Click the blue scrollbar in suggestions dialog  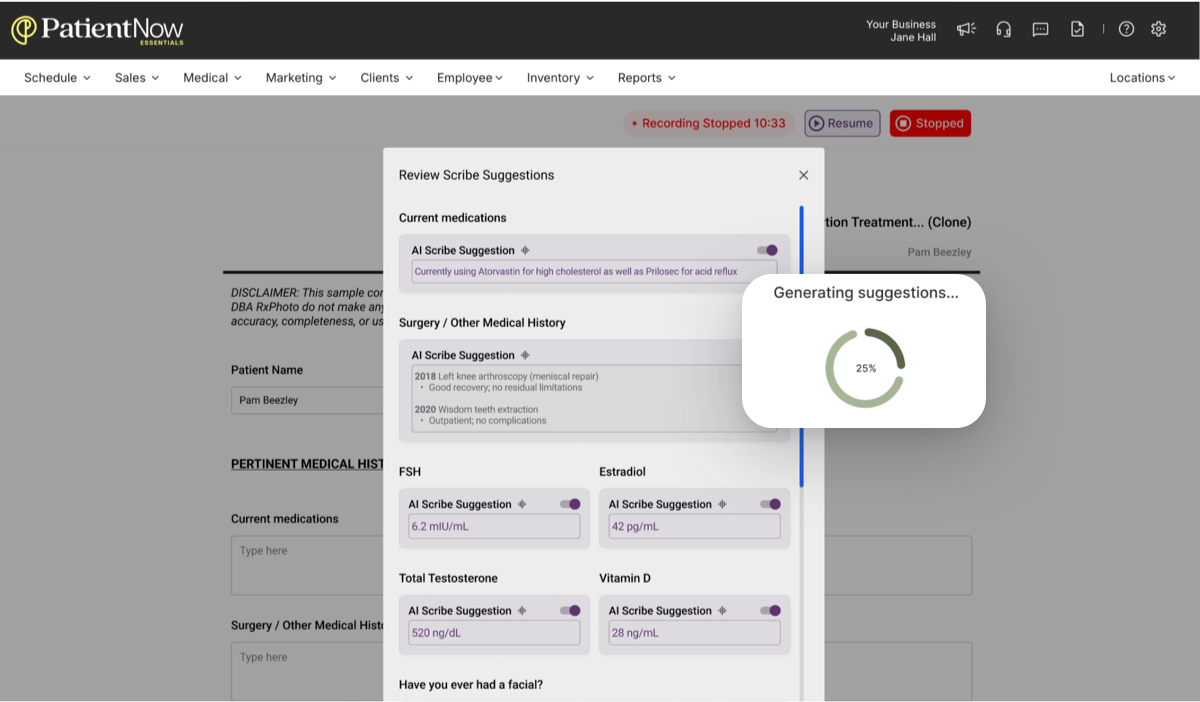801,346
